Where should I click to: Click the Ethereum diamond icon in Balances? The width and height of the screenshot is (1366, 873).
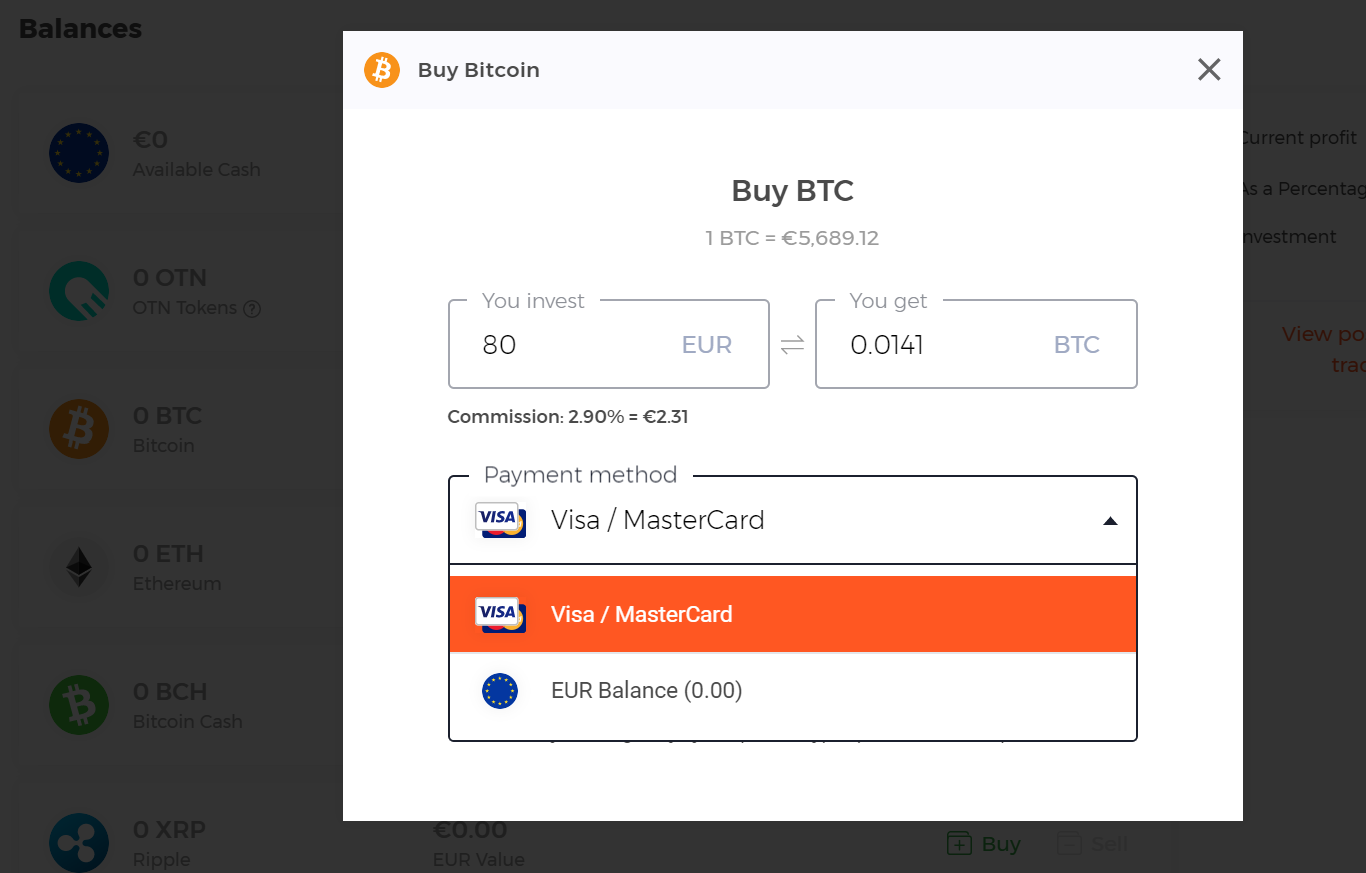click(79, 567)
